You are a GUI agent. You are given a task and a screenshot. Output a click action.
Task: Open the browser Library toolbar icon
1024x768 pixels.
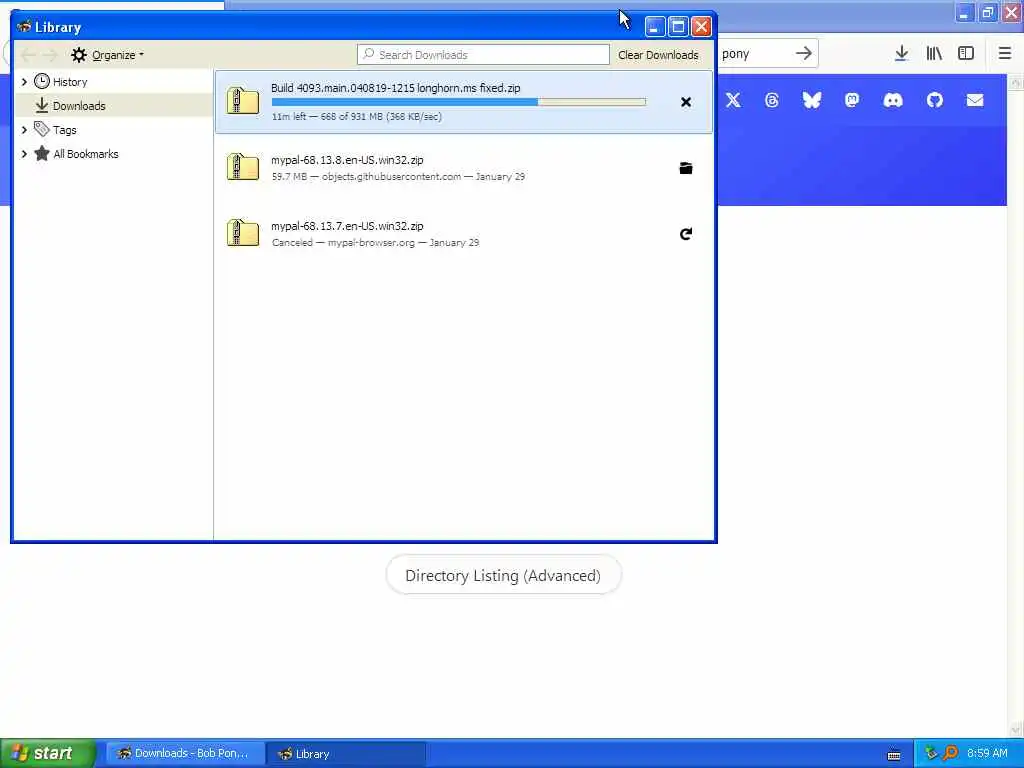pos(934,54)
